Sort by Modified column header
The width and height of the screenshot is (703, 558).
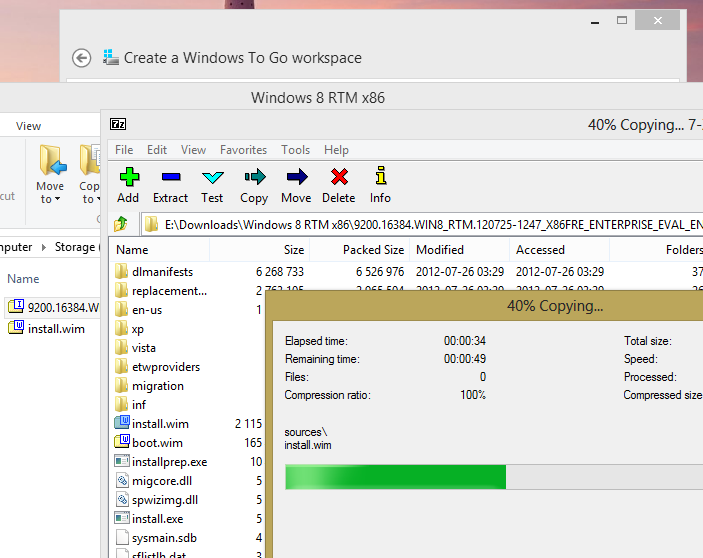[460, 250]
